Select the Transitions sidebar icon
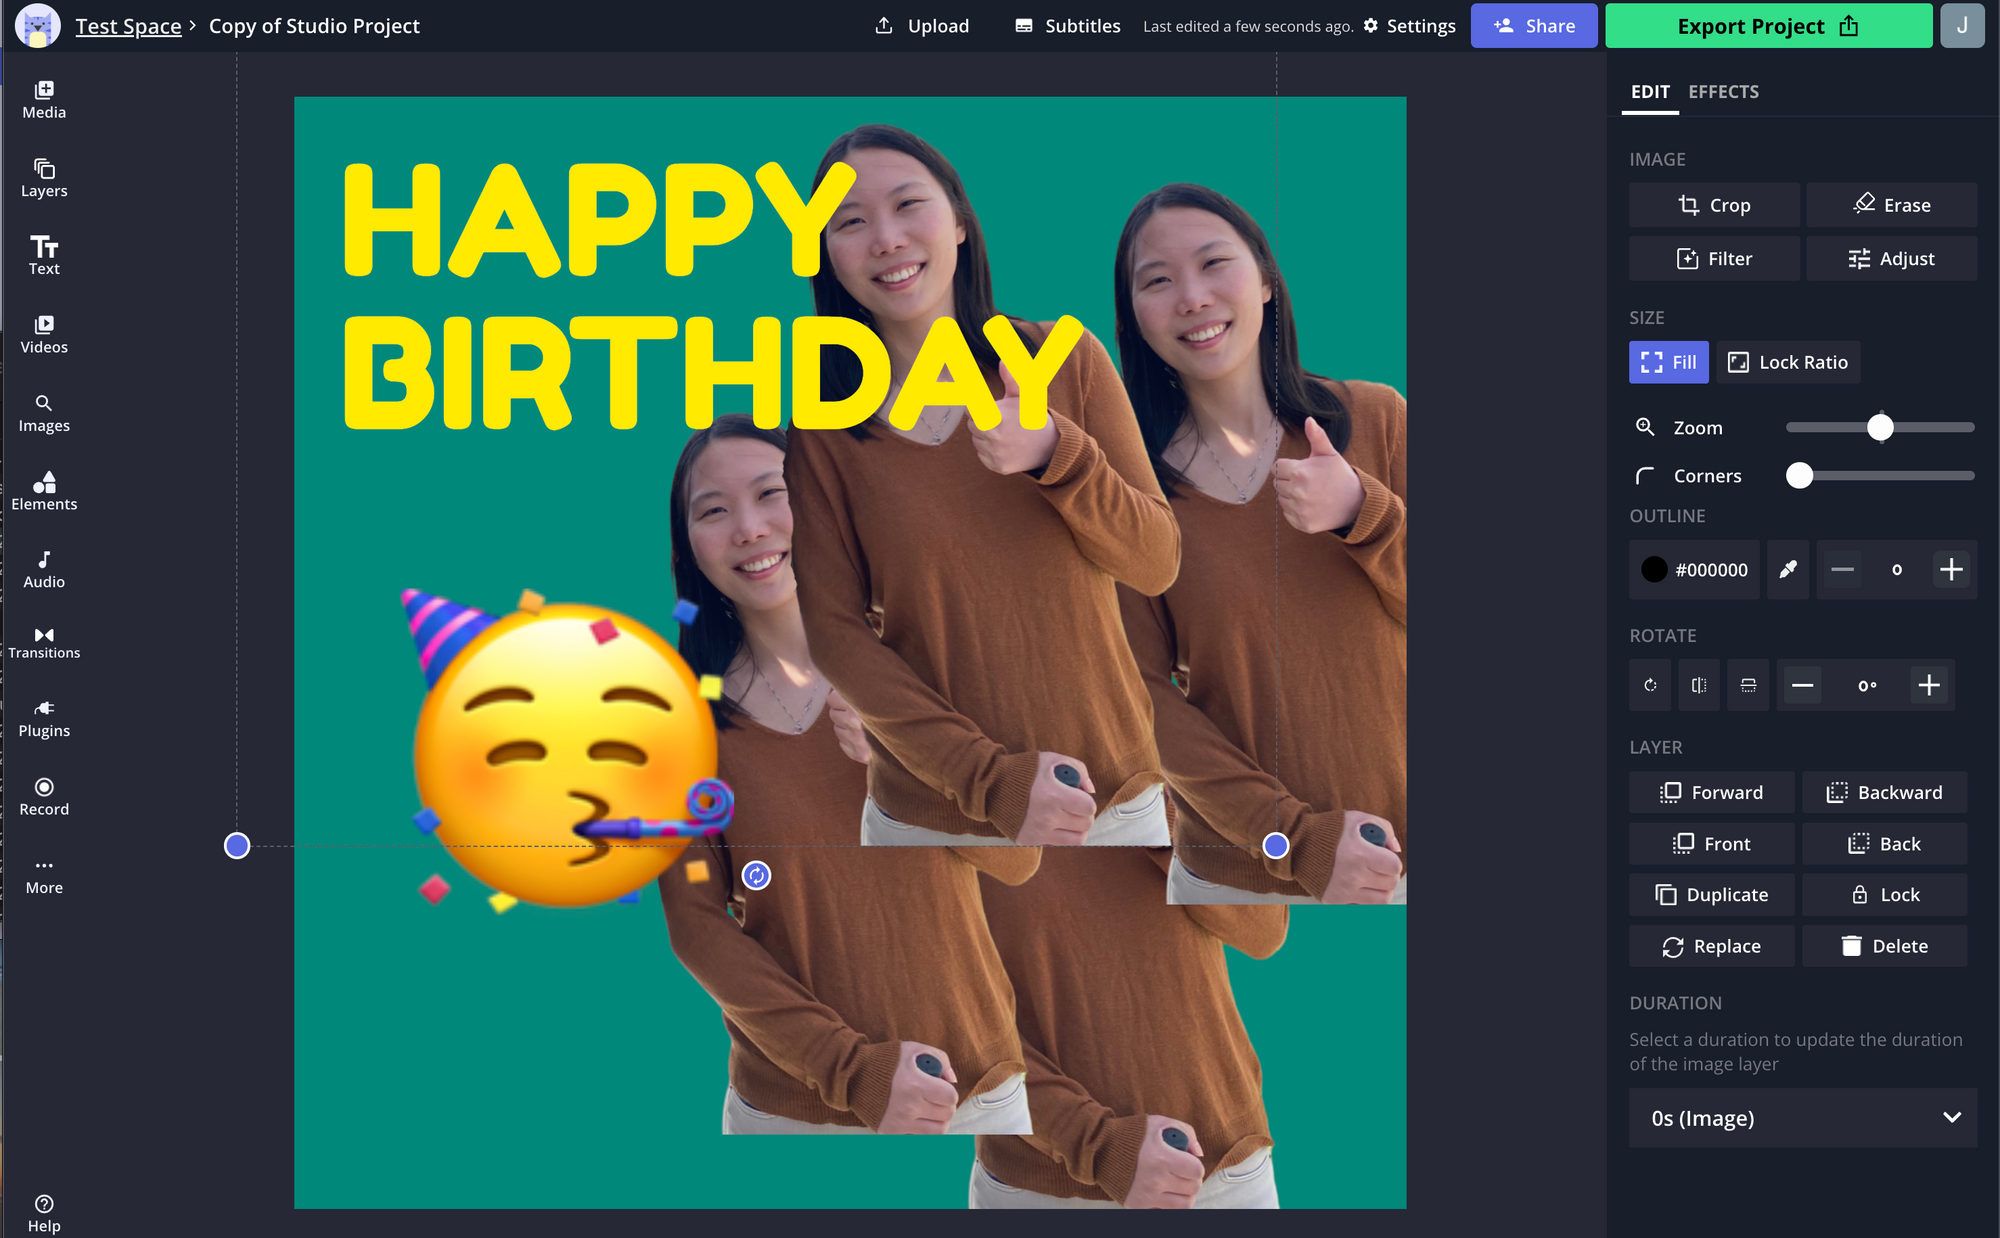This screenshot has width=2000, height=1238. pyautogui.click(x=44, y=642)
